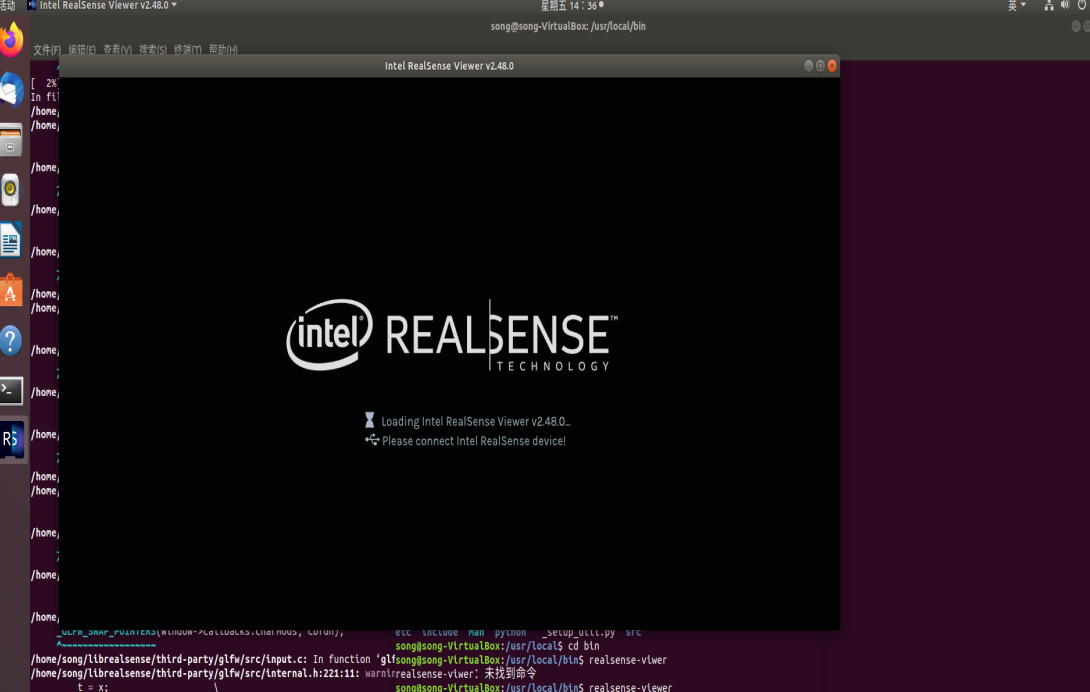Click the Intel RealSense logo

(452, 335)
